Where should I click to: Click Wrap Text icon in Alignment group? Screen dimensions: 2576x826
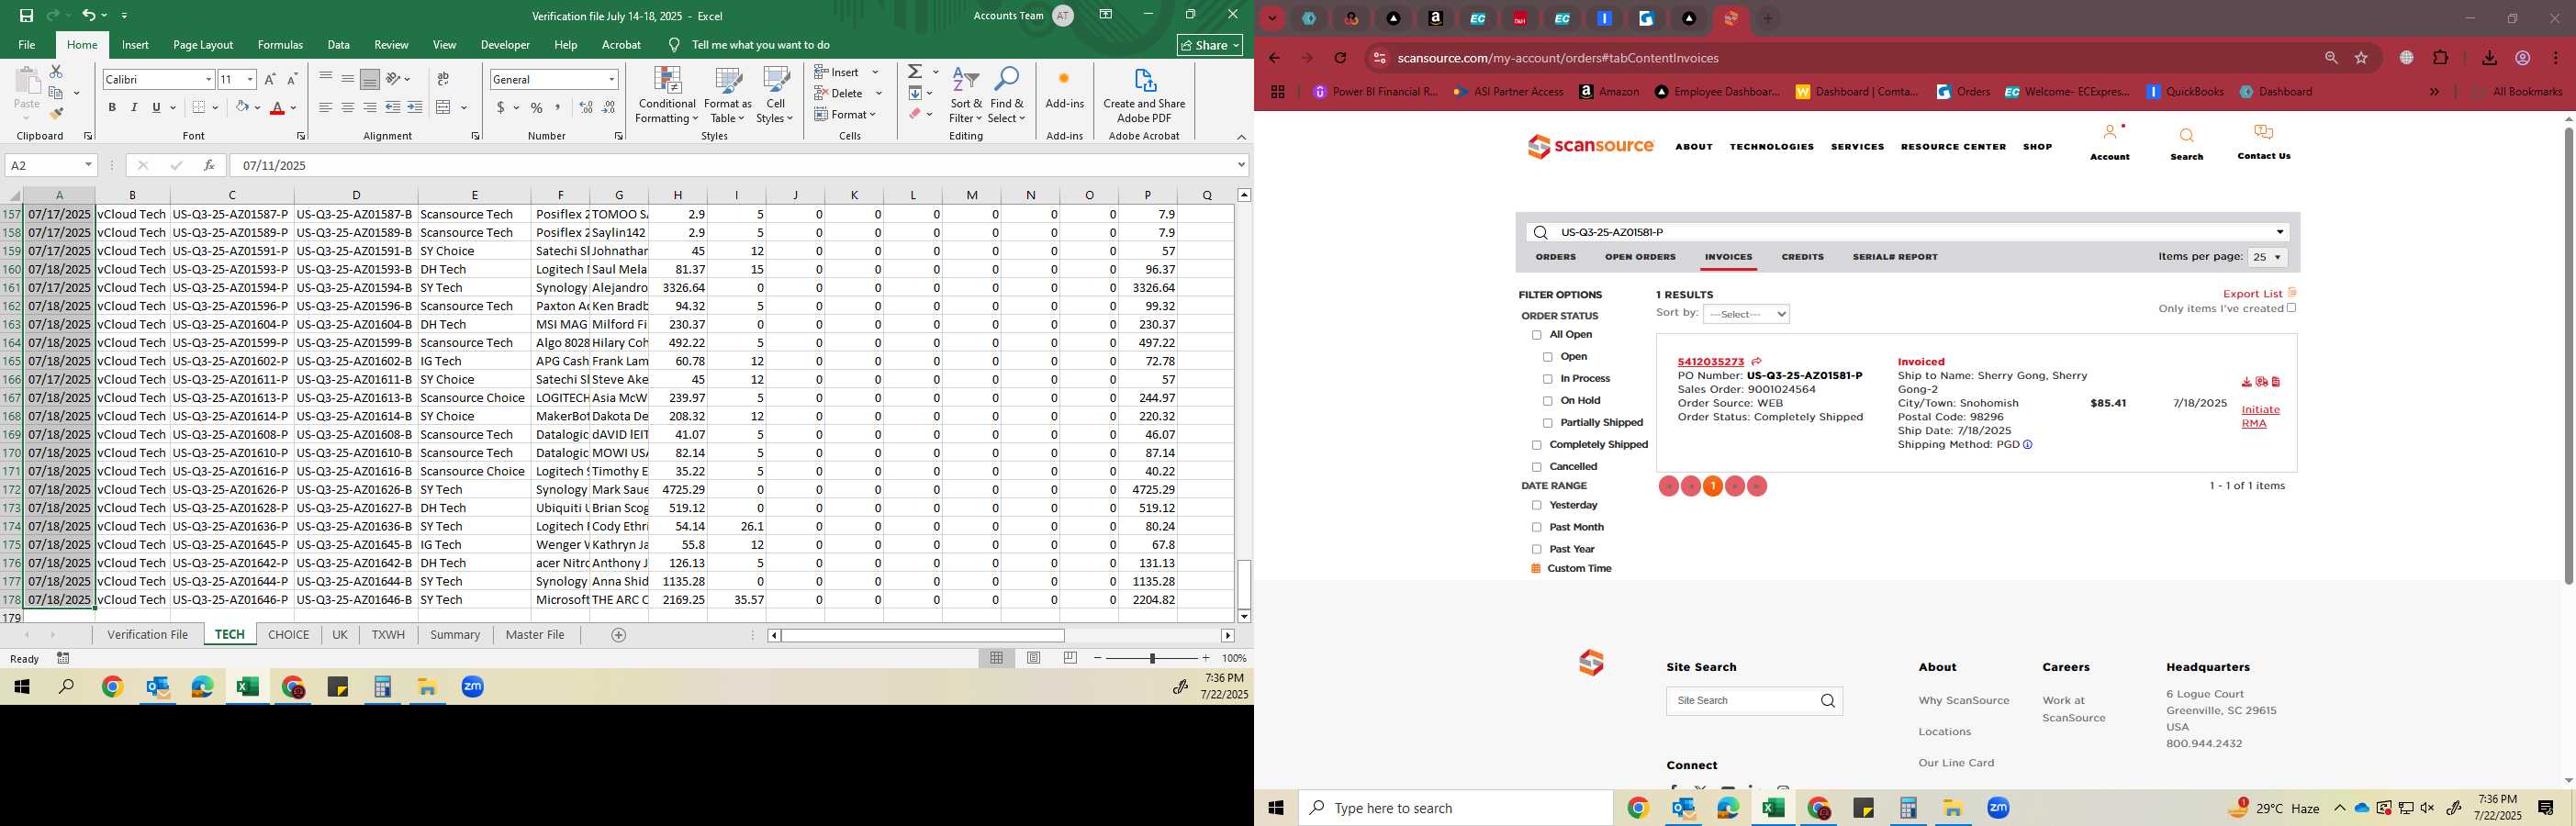tap(443, 79)
